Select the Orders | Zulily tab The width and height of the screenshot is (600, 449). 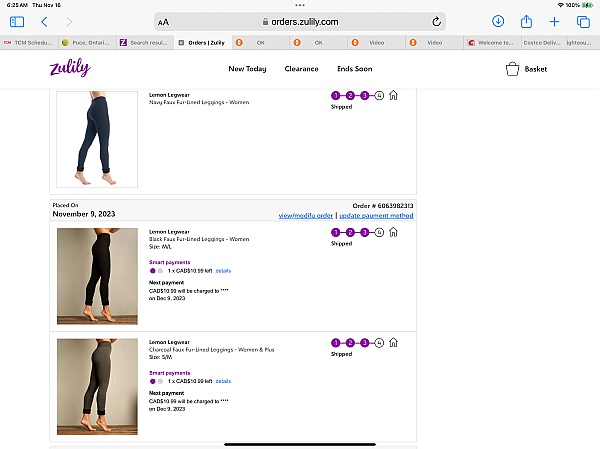[x=203, y=42]
